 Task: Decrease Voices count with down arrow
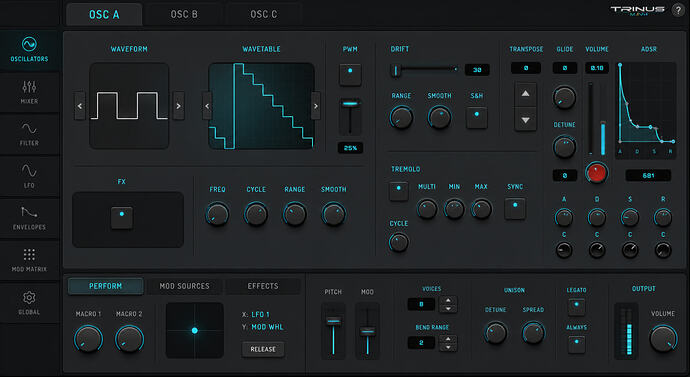click(x=448, y=308)
